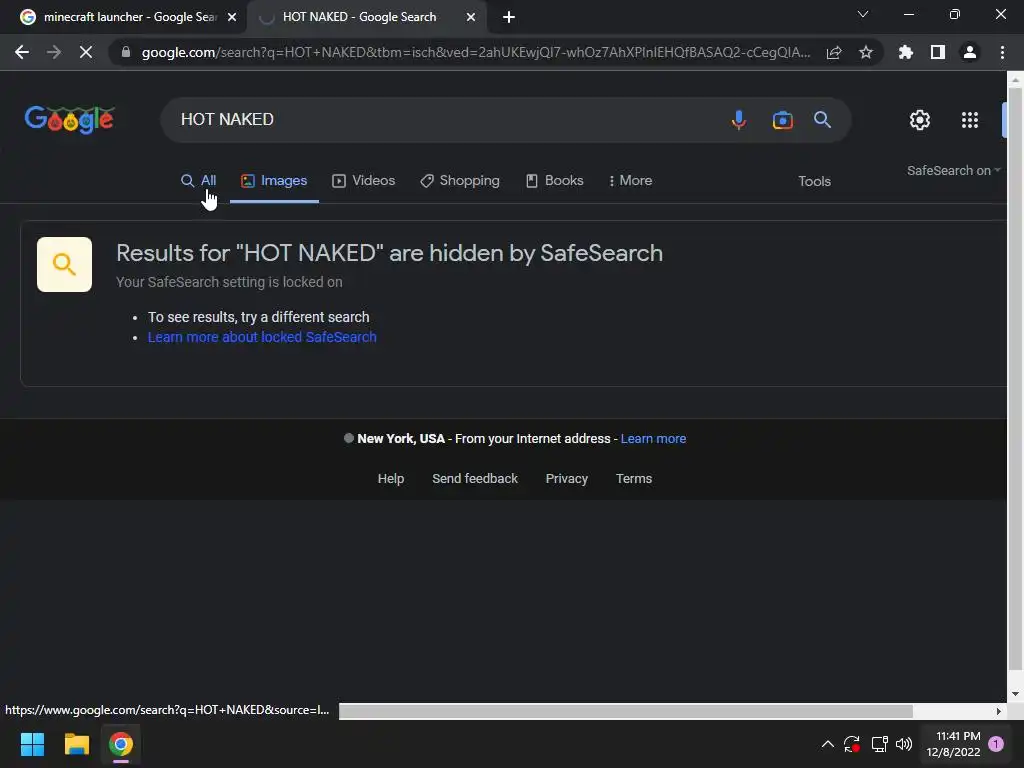This screenshot has height=768, width=1024.
Task: Toggle the Chrome side panel
Action: tap(938, 52)
